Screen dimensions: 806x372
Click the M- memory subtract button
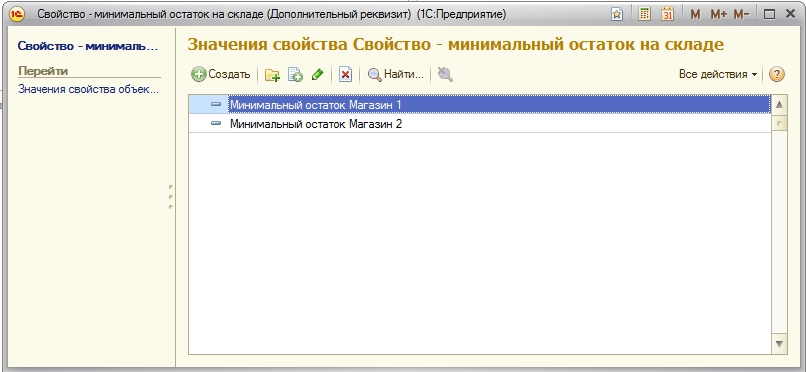(741, 14)
